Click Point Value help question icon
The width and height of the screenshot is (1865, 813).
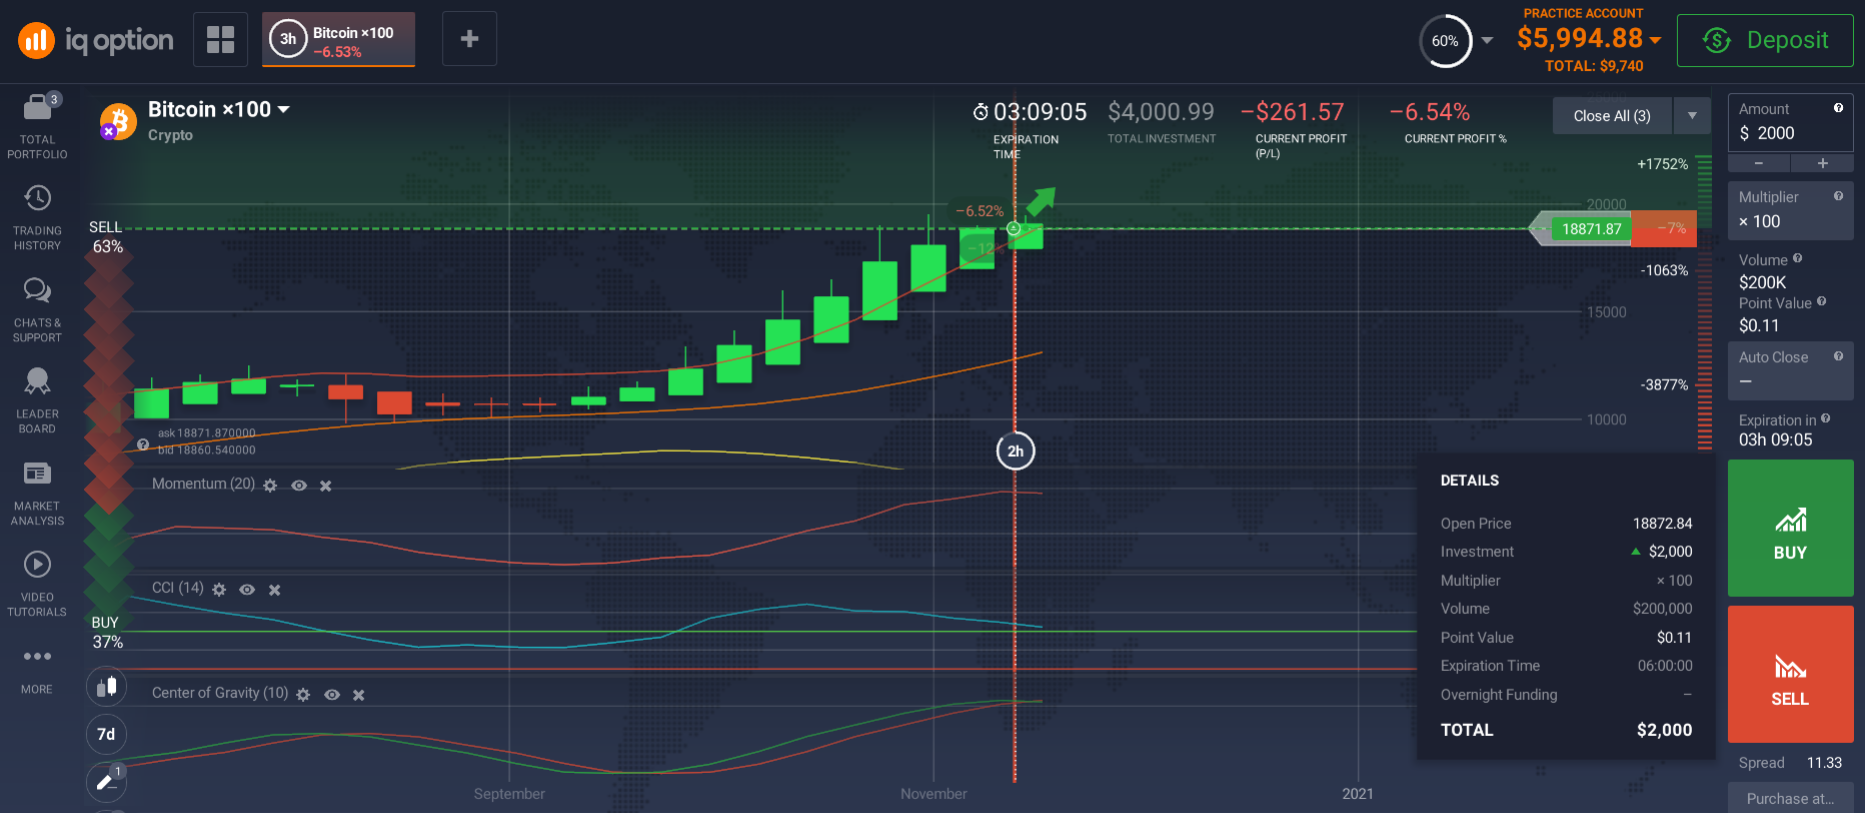pyautogui.click(x=1821, y=301)
